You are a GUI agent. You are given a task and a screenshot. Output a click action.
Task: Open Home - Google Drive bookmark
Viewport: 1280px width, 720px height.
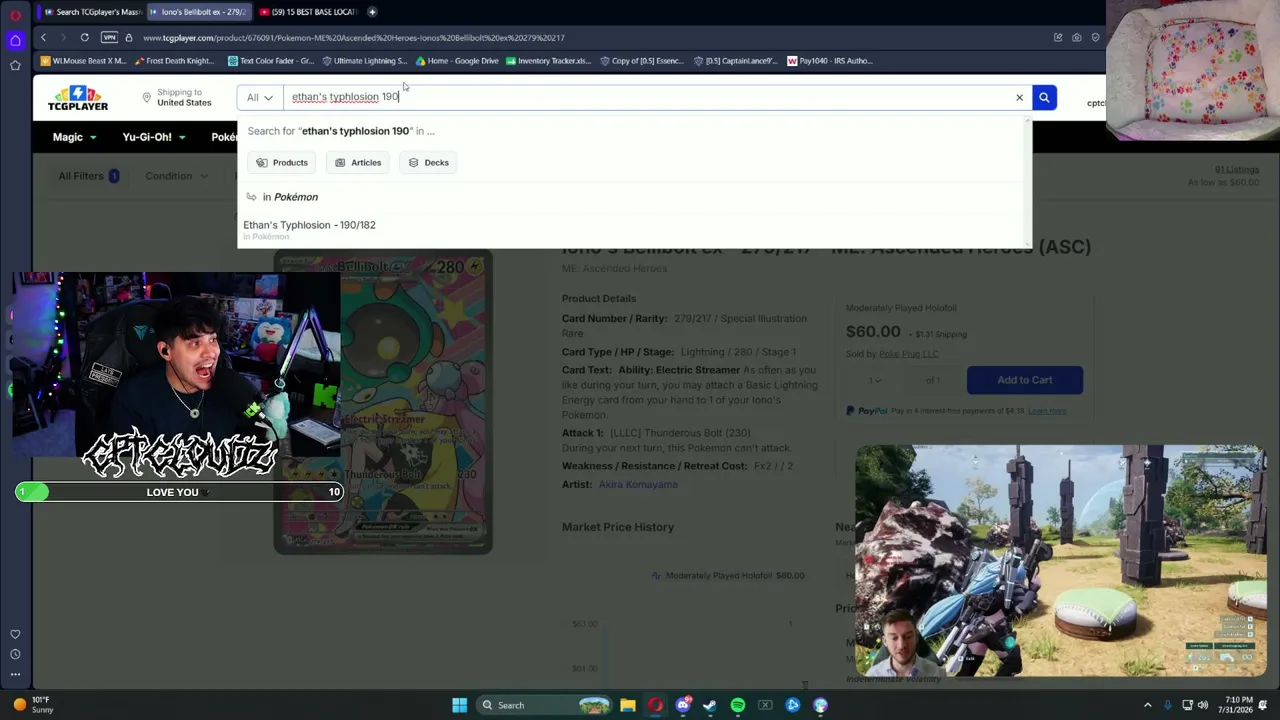pyautogui.click(x=456, y=61)
